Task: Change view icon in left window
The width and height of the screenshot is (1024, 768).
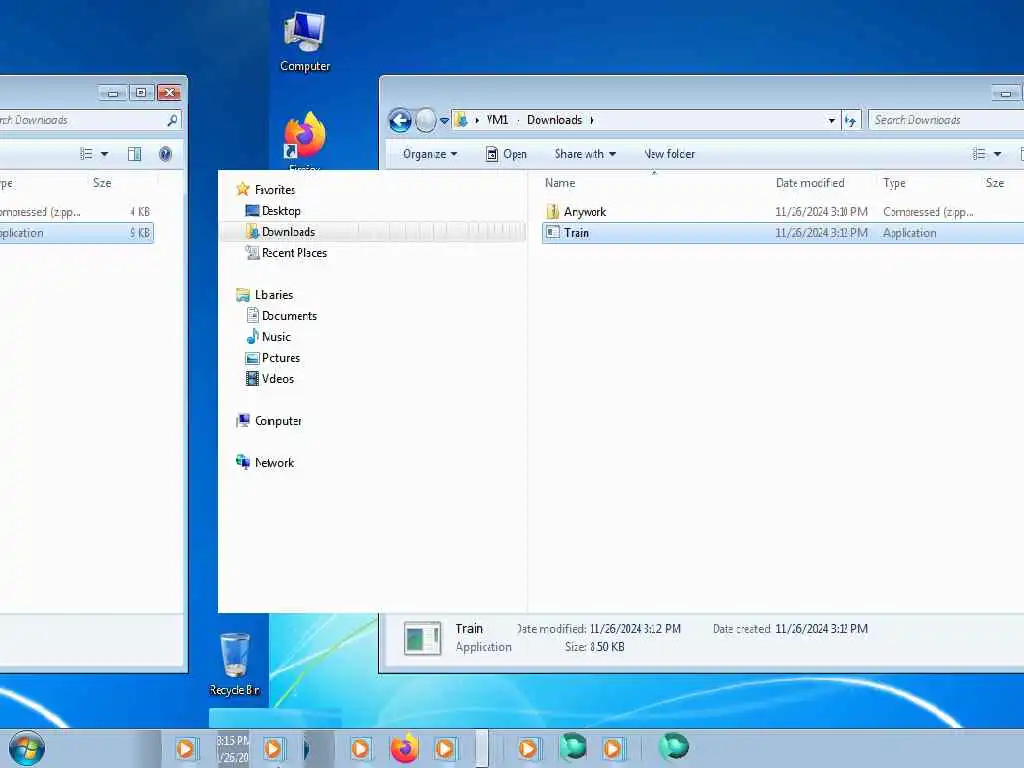Action: 86,154
